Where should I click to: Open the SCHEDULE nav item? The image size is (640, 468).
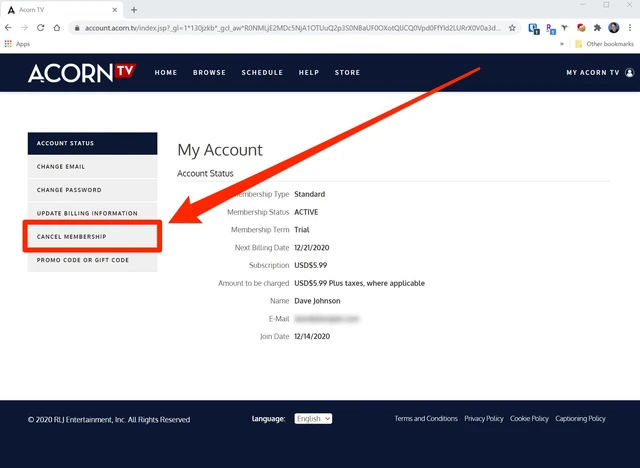[x=262, y=73]
